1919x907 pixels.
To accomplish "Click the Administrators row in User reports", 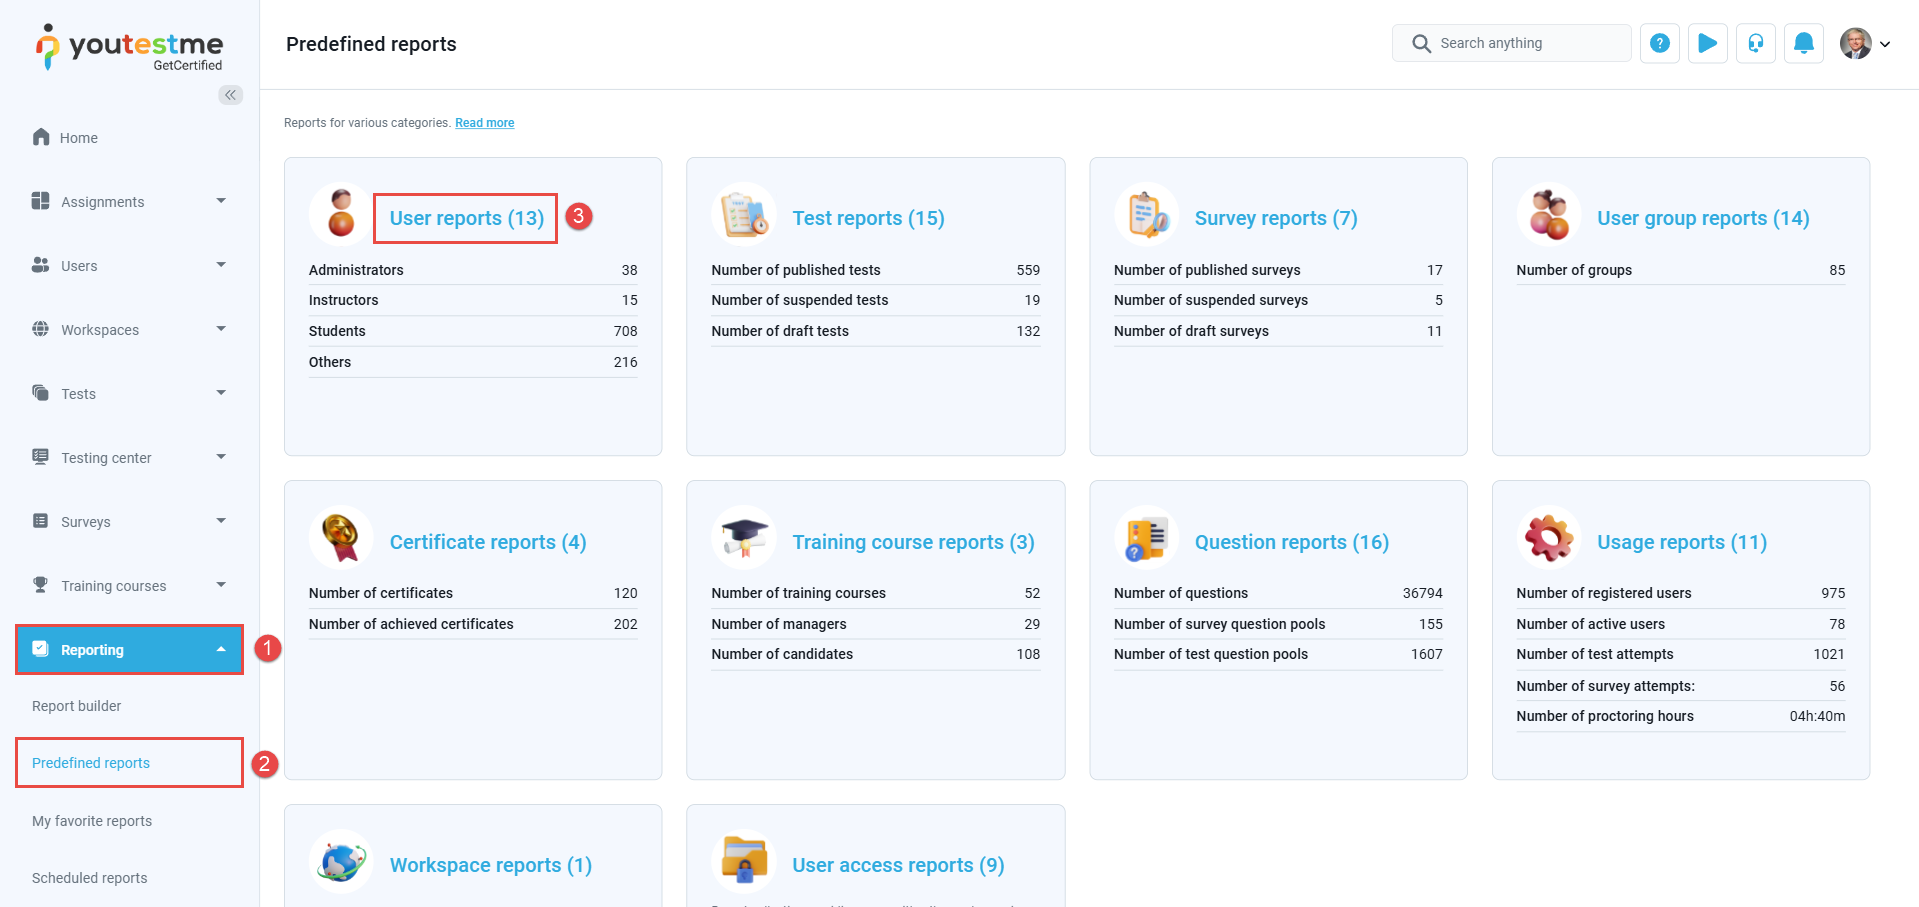I will pos(473,270).
